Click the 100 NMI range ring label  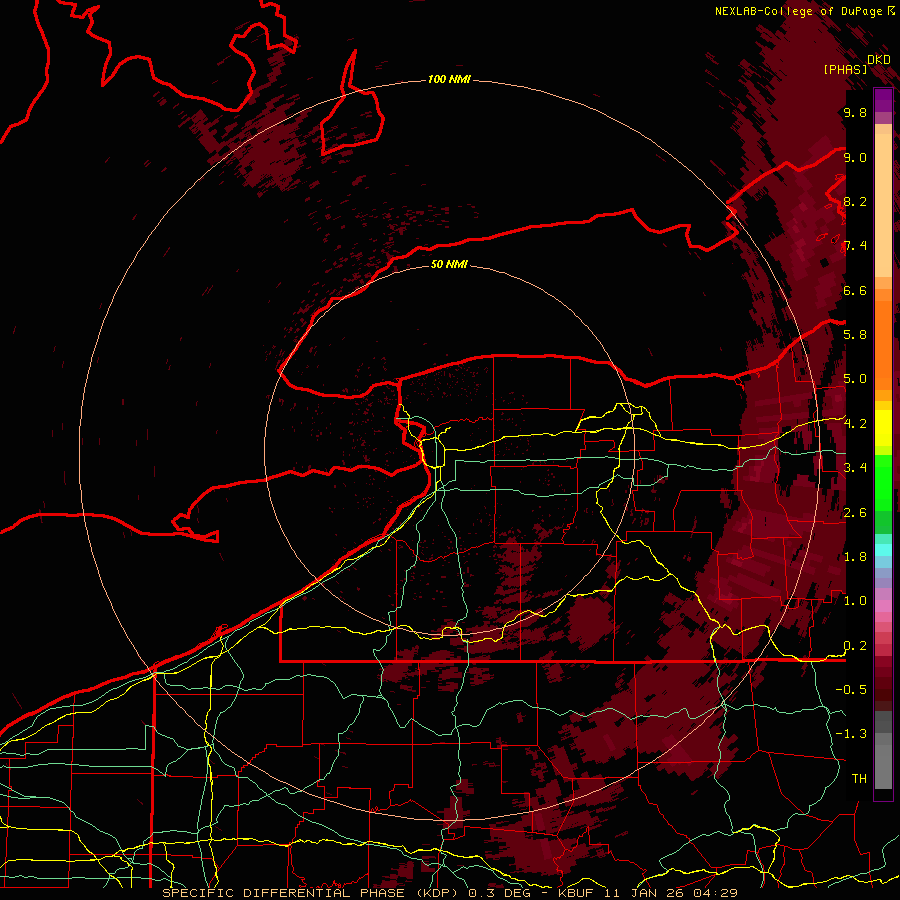(x=449, y=79)
